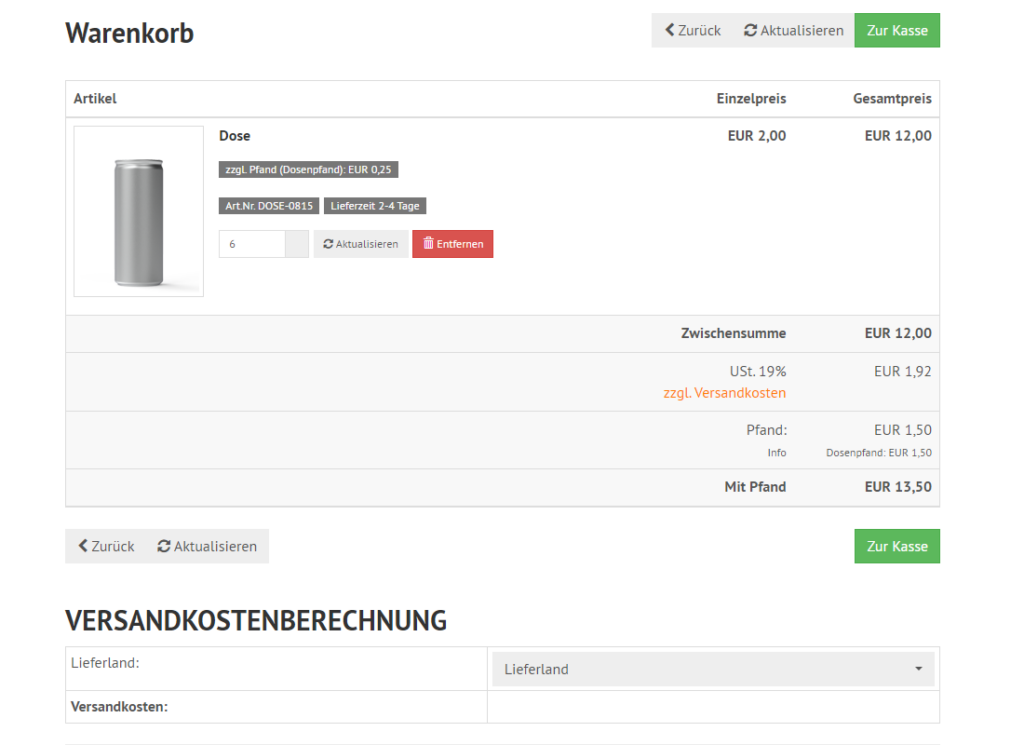Click the top Aktualisieren refresh button
Image resolution: width=1024 pixels, height=745 pixels.
793,30
